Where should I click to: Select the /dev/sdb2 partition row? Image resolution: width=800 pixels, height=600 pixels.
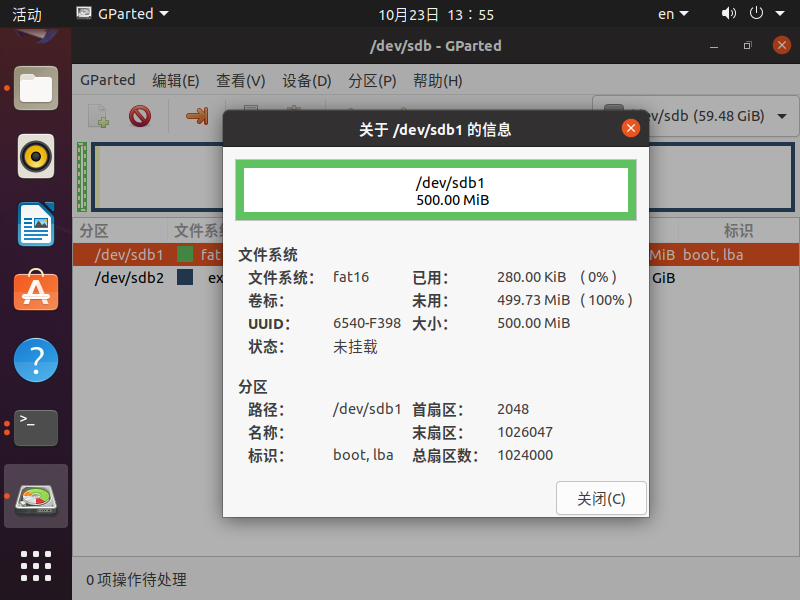point(130,277)
